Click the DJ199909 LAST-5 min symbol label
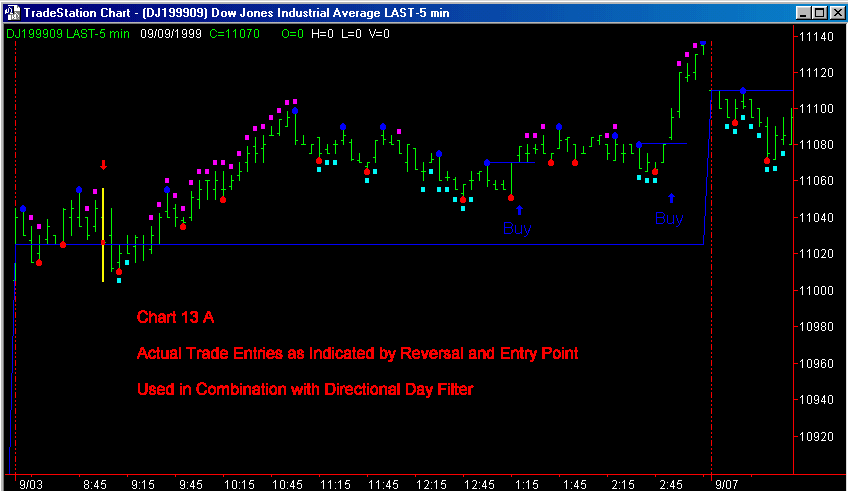This screenshot has height=491, width=848. click(x=68, y=34)
